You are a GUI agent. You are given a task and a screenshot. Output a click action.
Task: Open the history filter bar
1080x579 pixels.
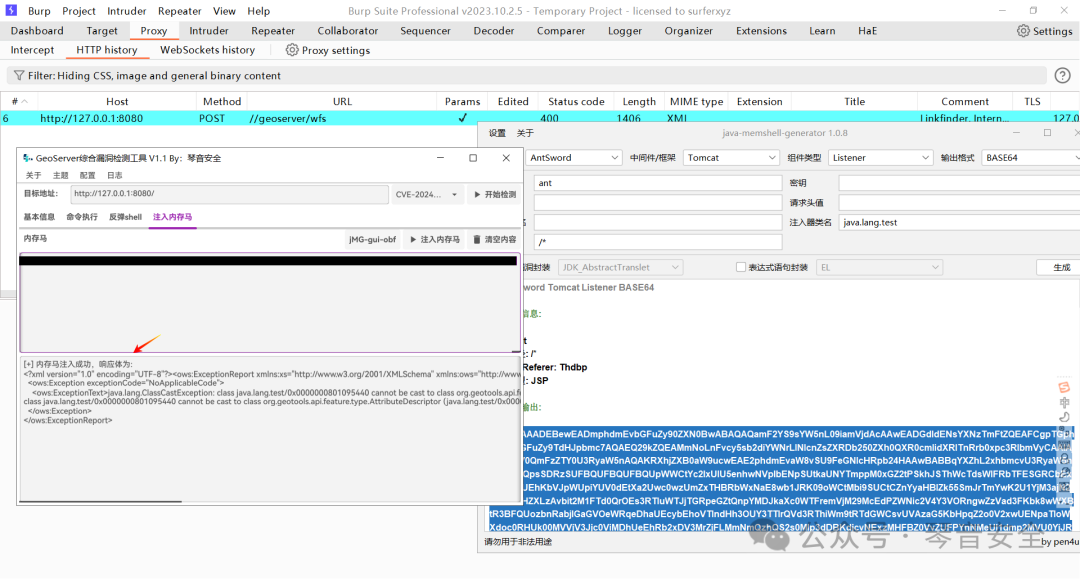[x=526, y=76]
